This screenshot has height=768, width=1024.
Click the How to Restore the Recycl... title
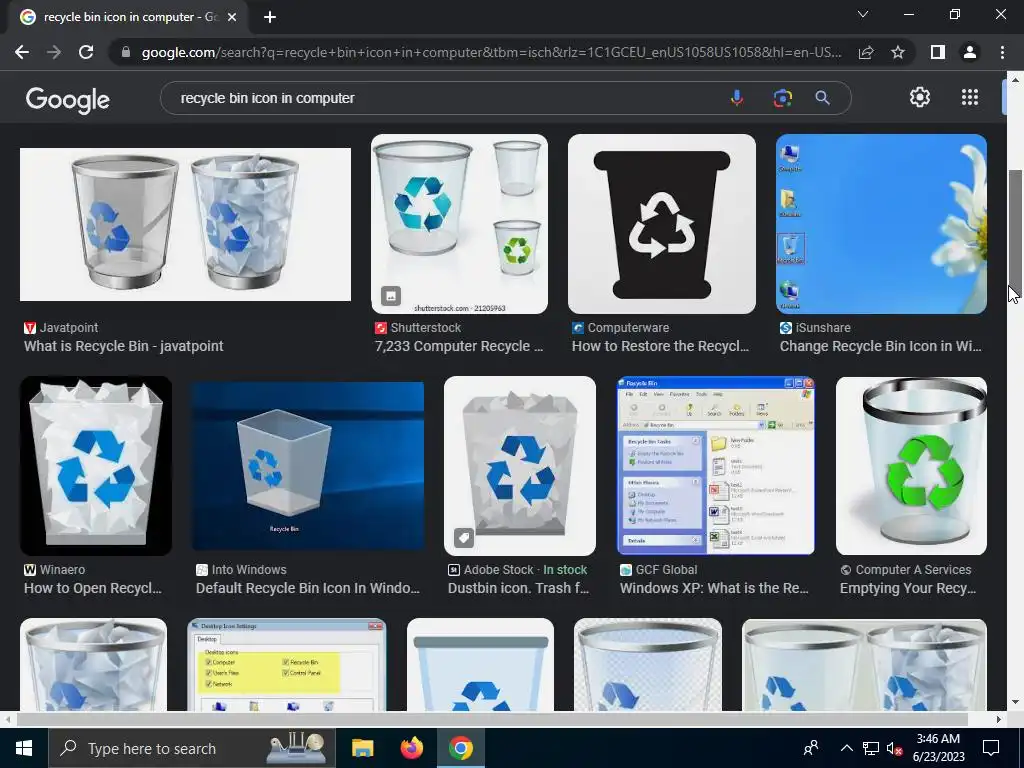[x=660, y=346]
